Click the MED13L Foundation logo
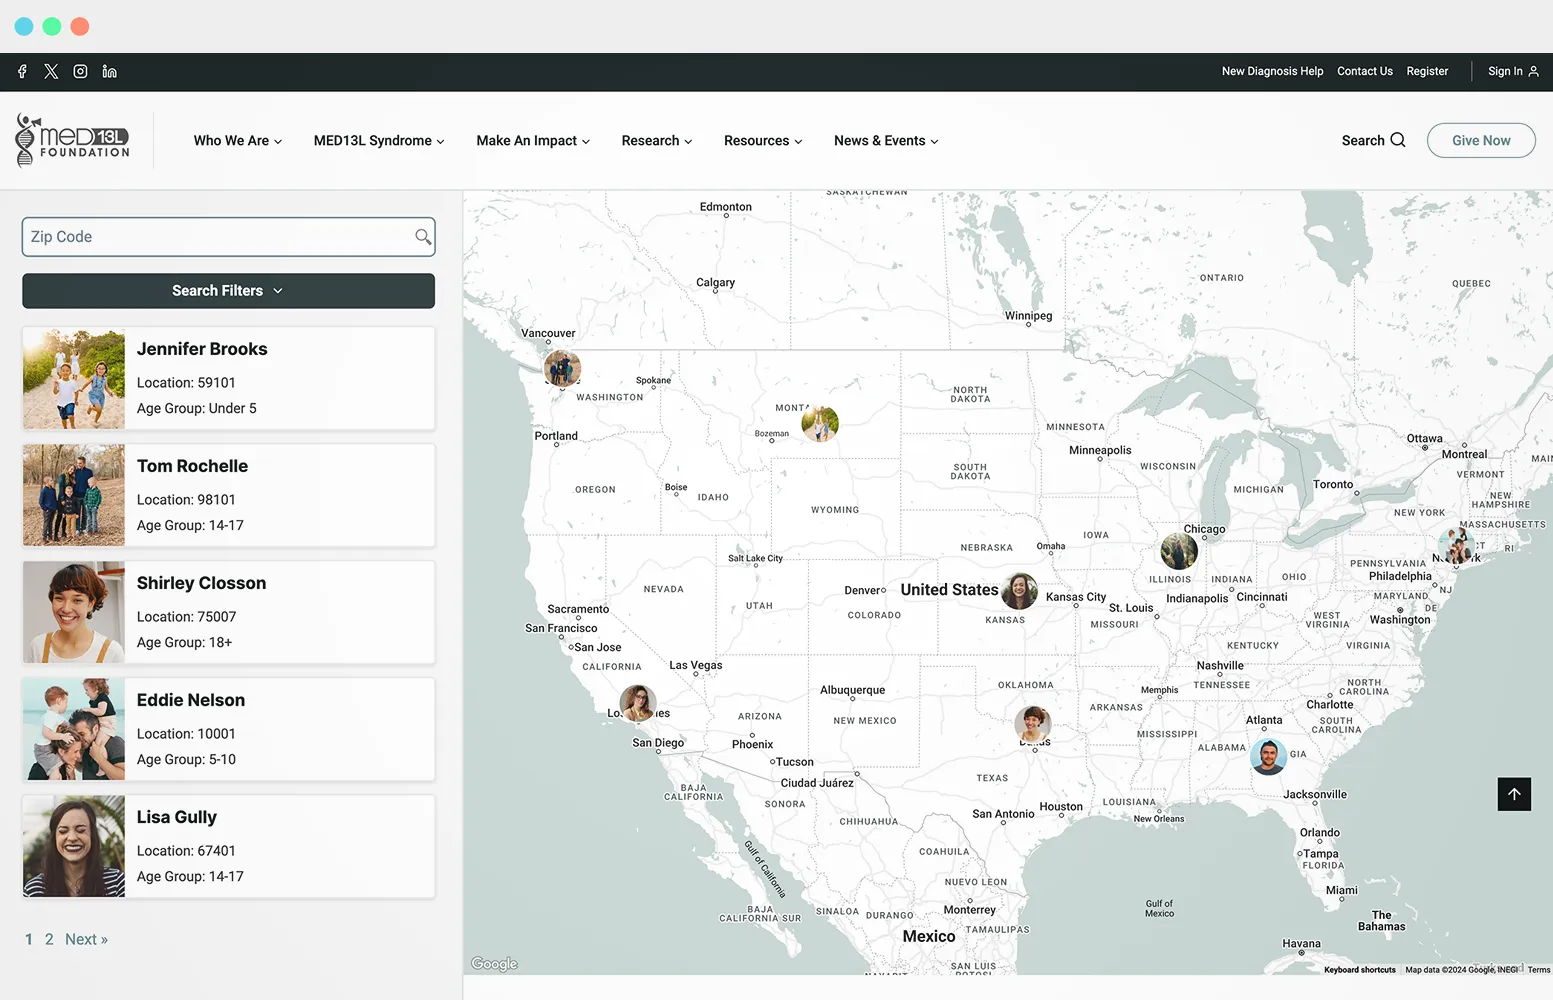 (72, 140)
